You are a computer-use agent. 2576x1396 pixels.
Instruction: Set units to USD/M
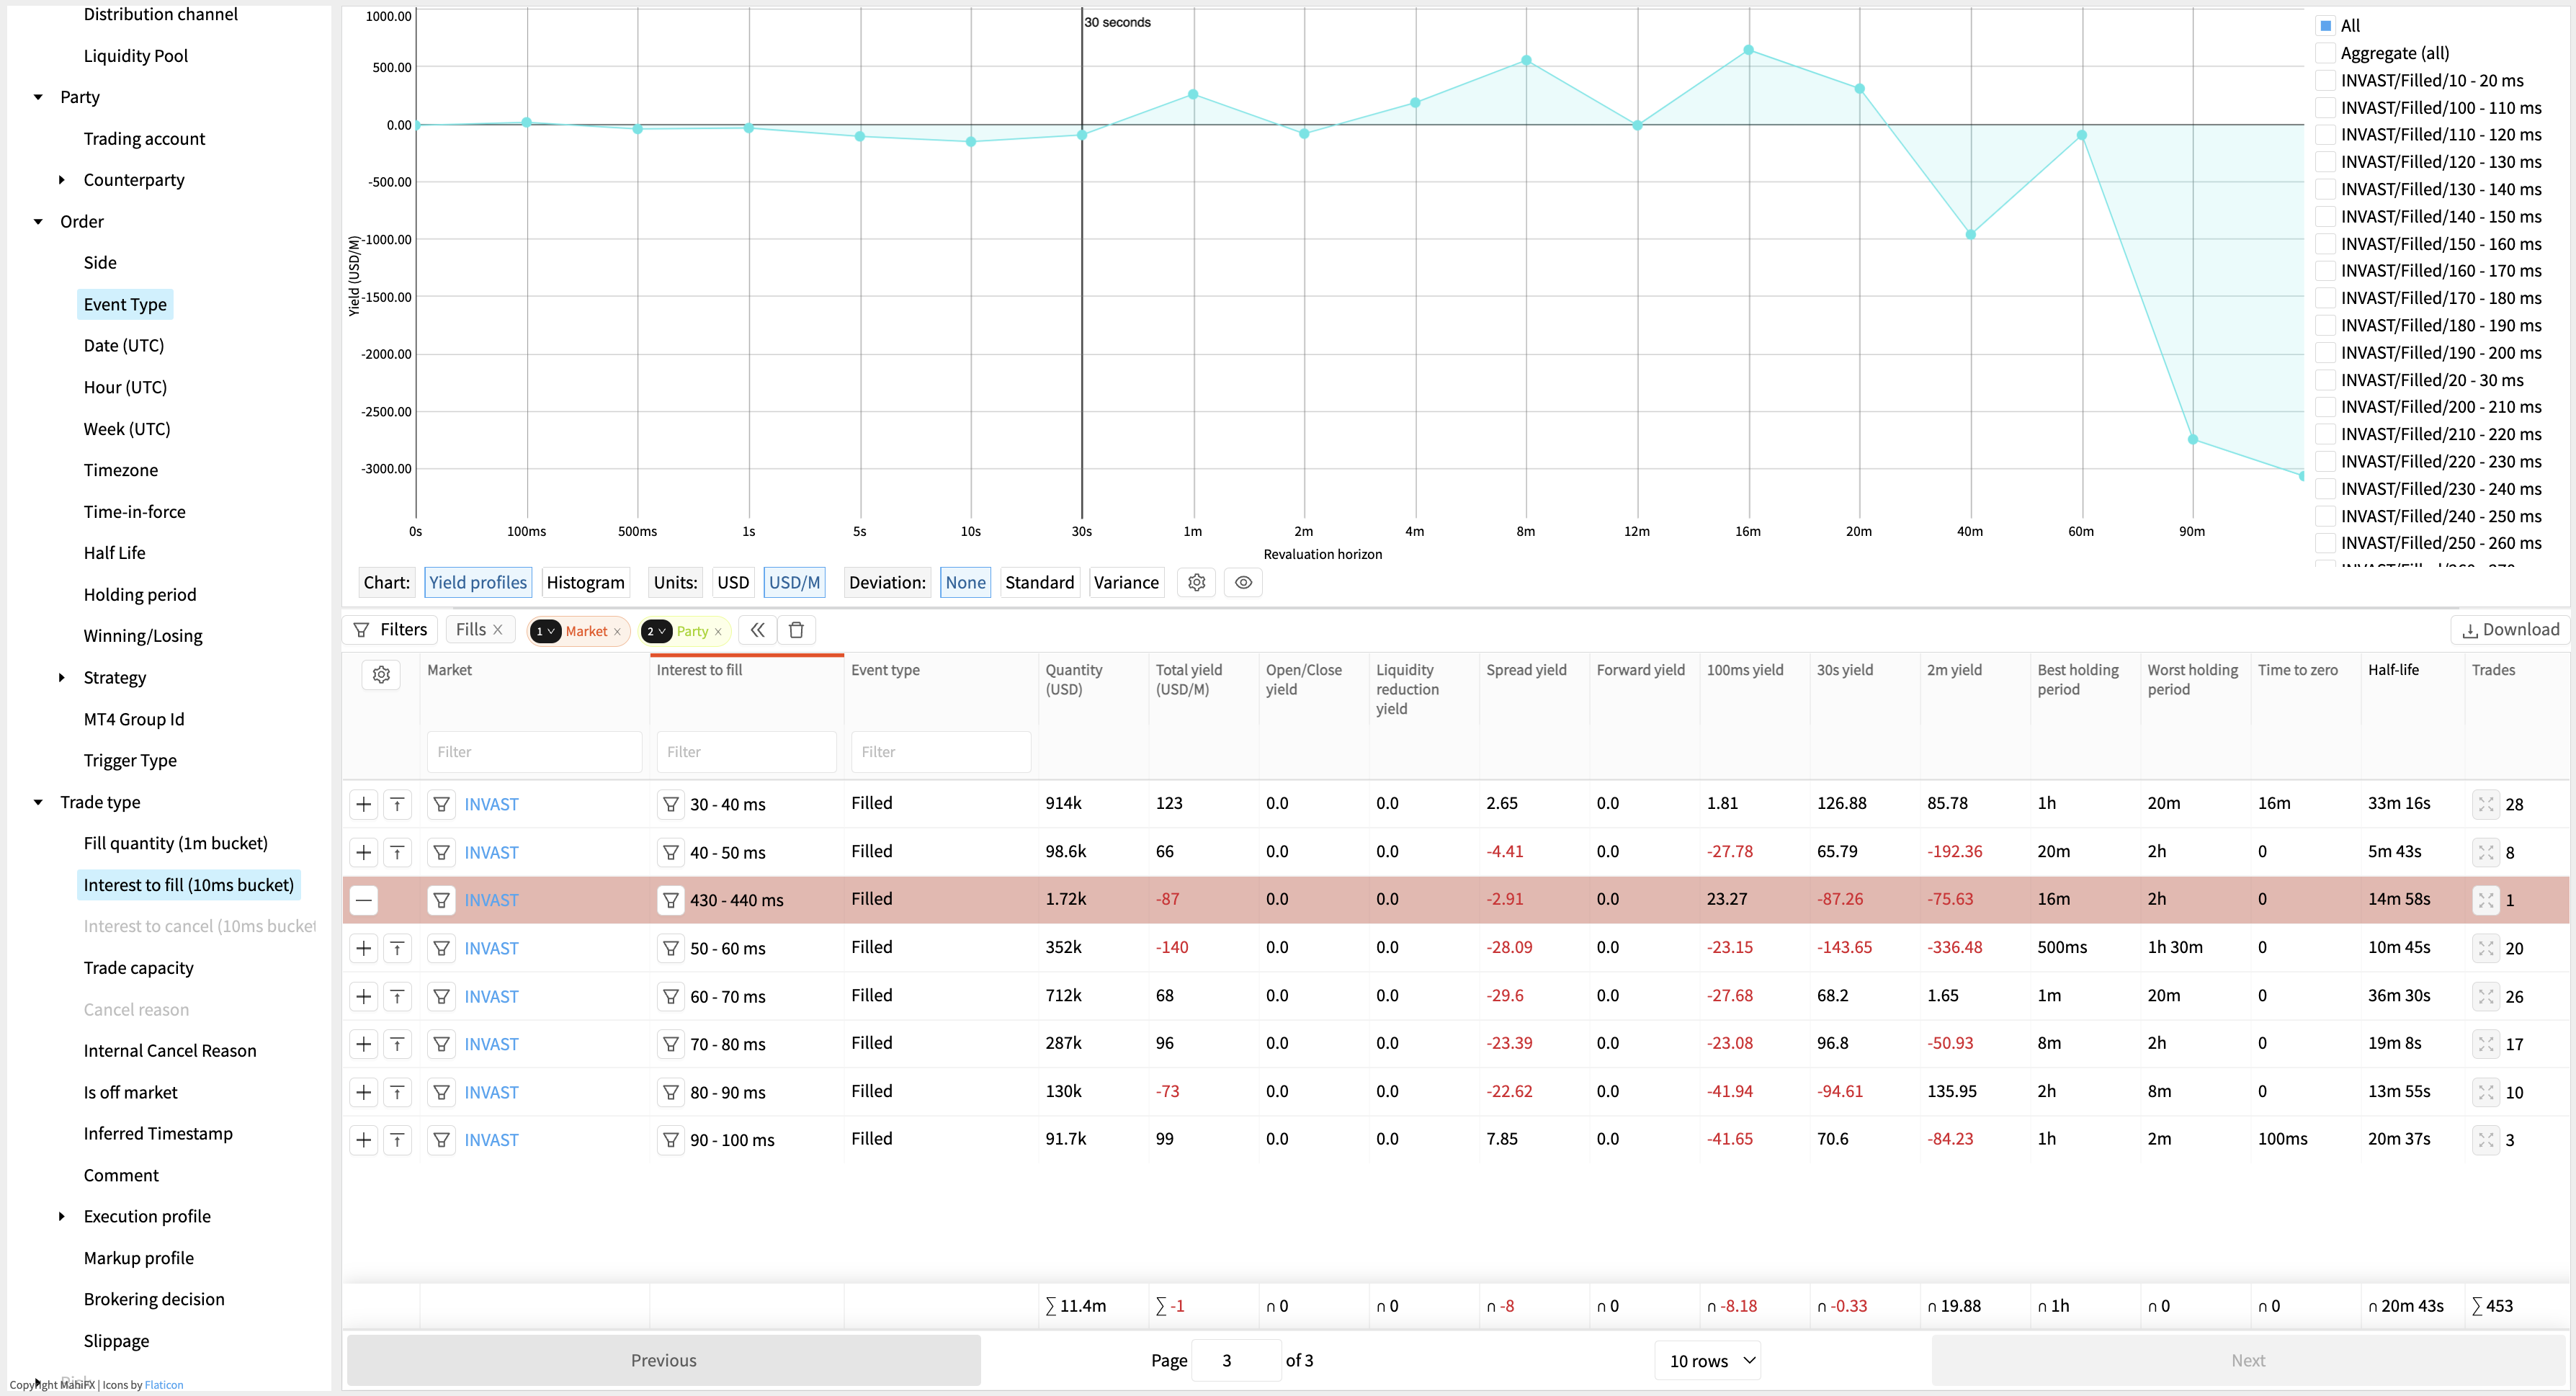pos(794,582)
